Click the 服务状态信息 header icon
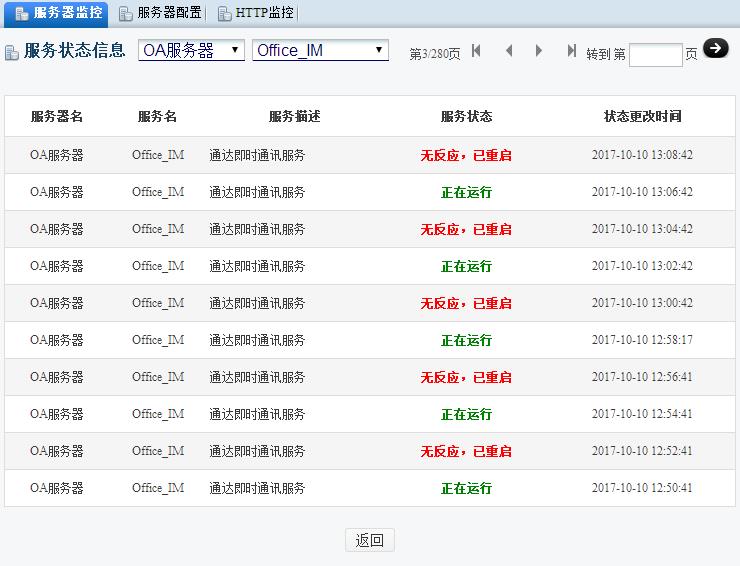Screen dimensions: 740x566 pyautogui.click(x=12, y=53)
